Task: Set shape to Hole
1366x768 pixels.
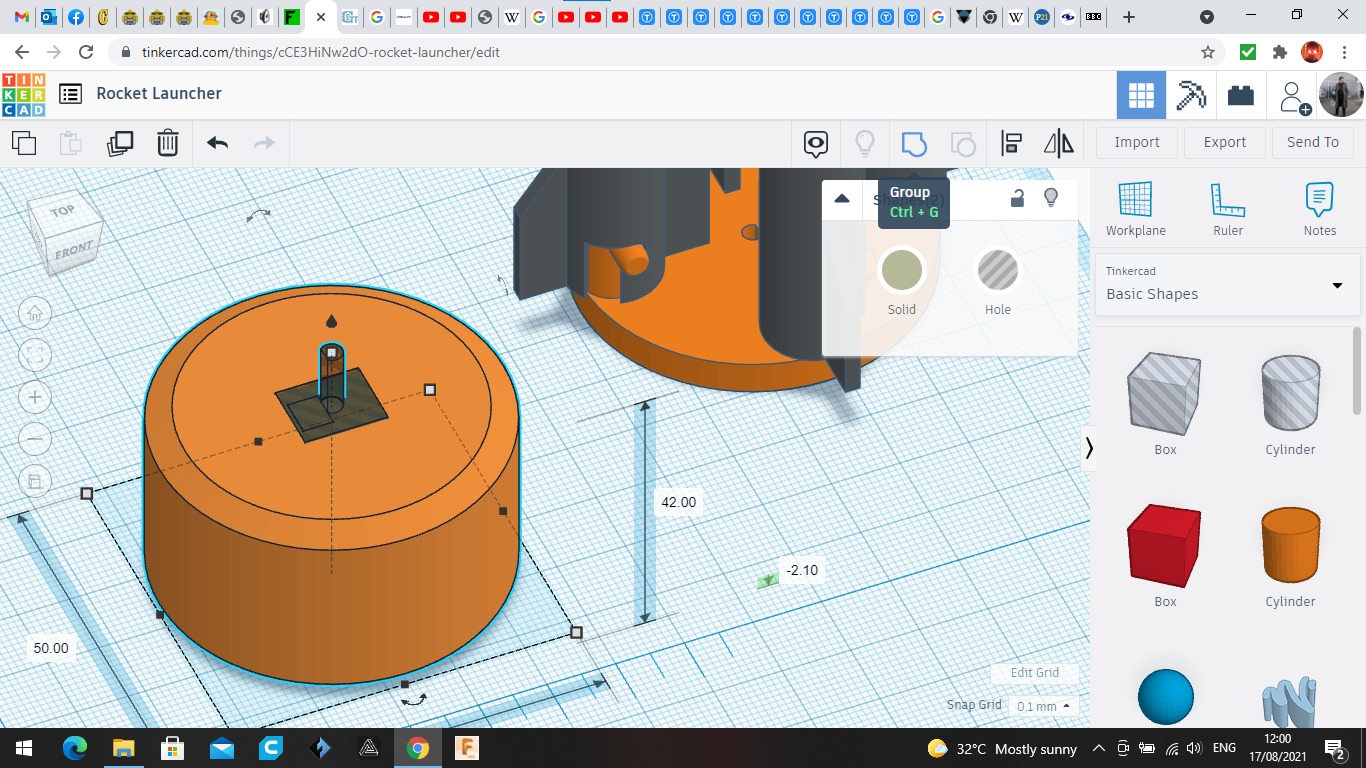Action: [997, 271]
